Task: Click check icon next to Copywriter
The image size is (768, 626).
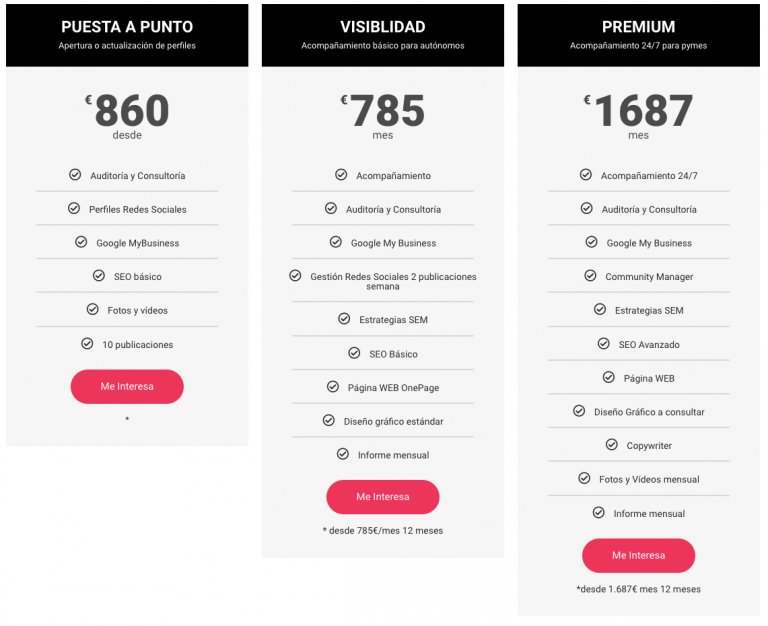Action: click(612, 445)
